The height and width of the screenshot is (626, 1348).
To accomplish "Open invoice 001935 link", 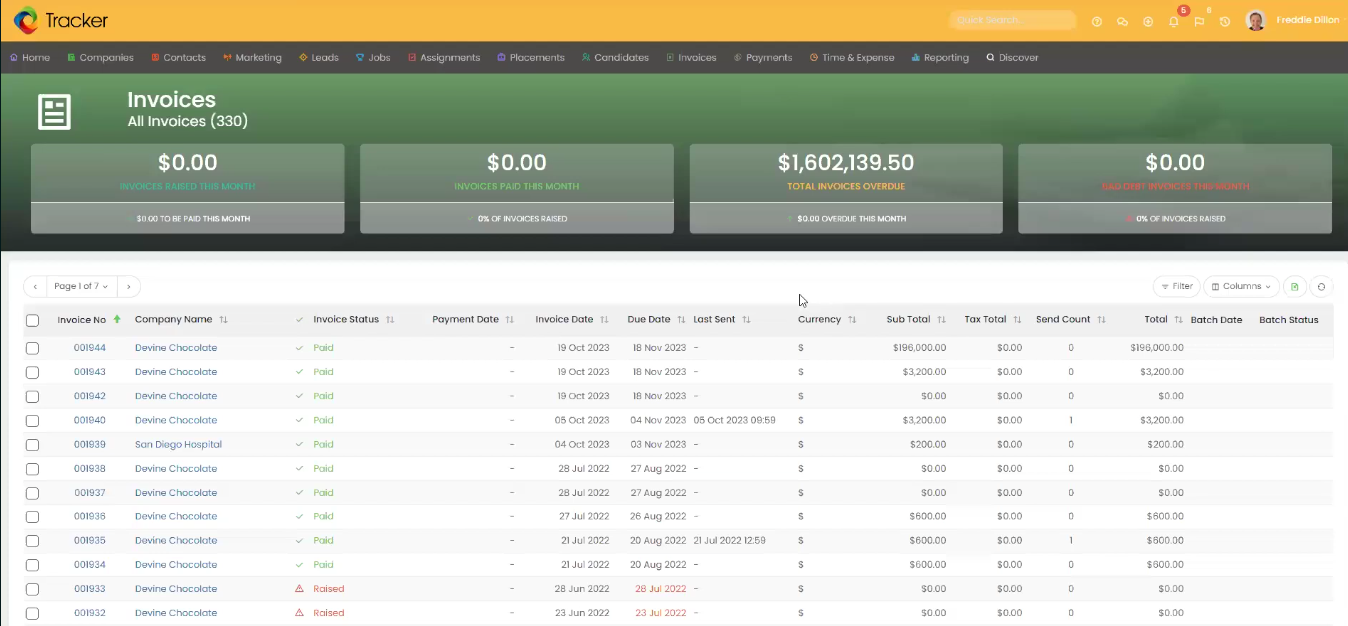I will [x=90, y=541].
